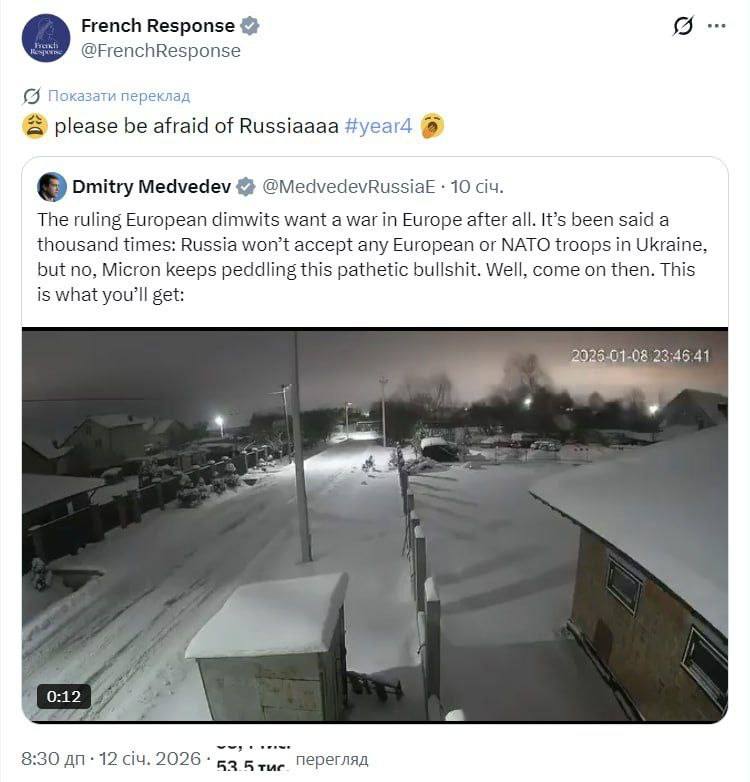Click French Response's verified badge
This screenshot has height=782, width=750.
(x=250, y=26)
